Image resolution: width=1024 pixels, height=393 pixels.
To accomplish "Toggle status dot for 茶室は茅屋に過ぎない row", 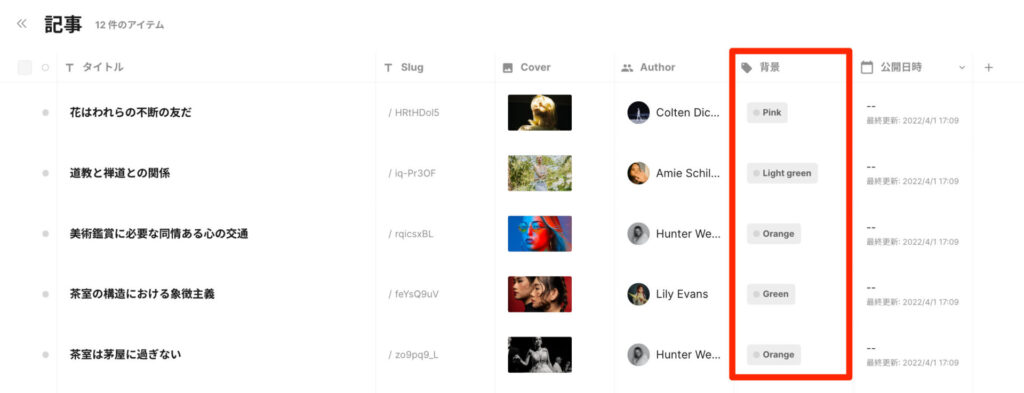I will point(45,354).
